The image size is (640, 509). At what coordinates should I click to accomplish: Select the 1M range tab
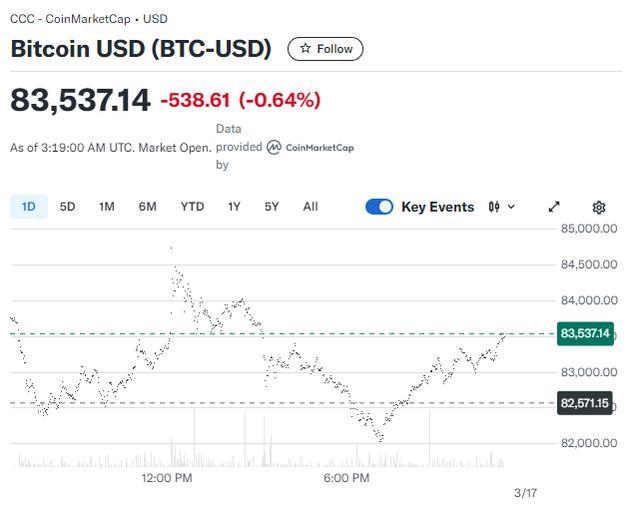pos(107,207)
